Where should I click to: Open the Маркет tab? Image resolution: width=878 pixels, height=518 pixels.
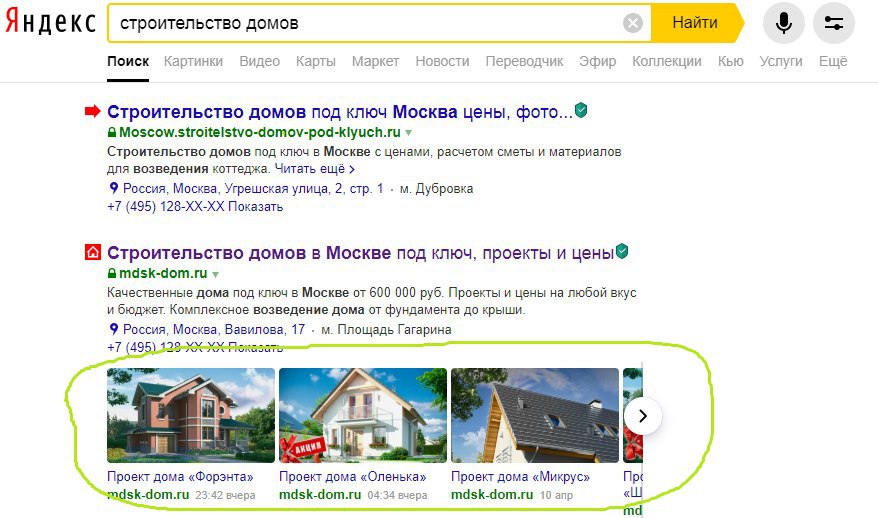(375, 62)
